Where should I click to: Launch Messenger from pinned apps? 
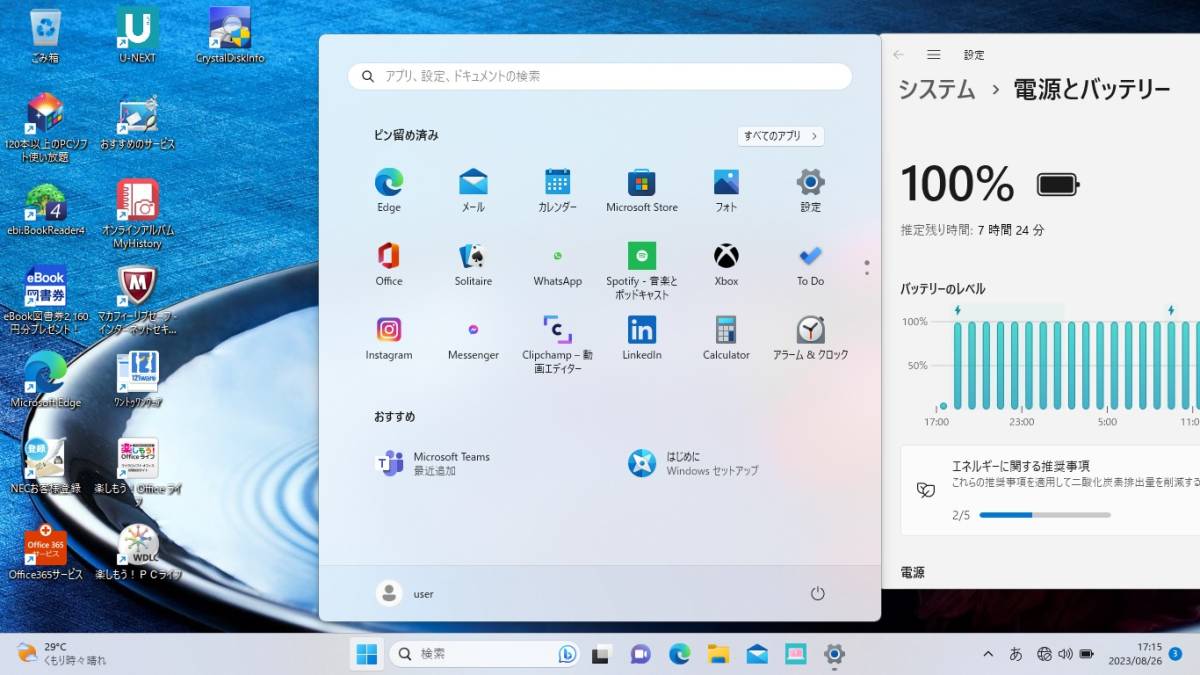[x=473, y=338]
